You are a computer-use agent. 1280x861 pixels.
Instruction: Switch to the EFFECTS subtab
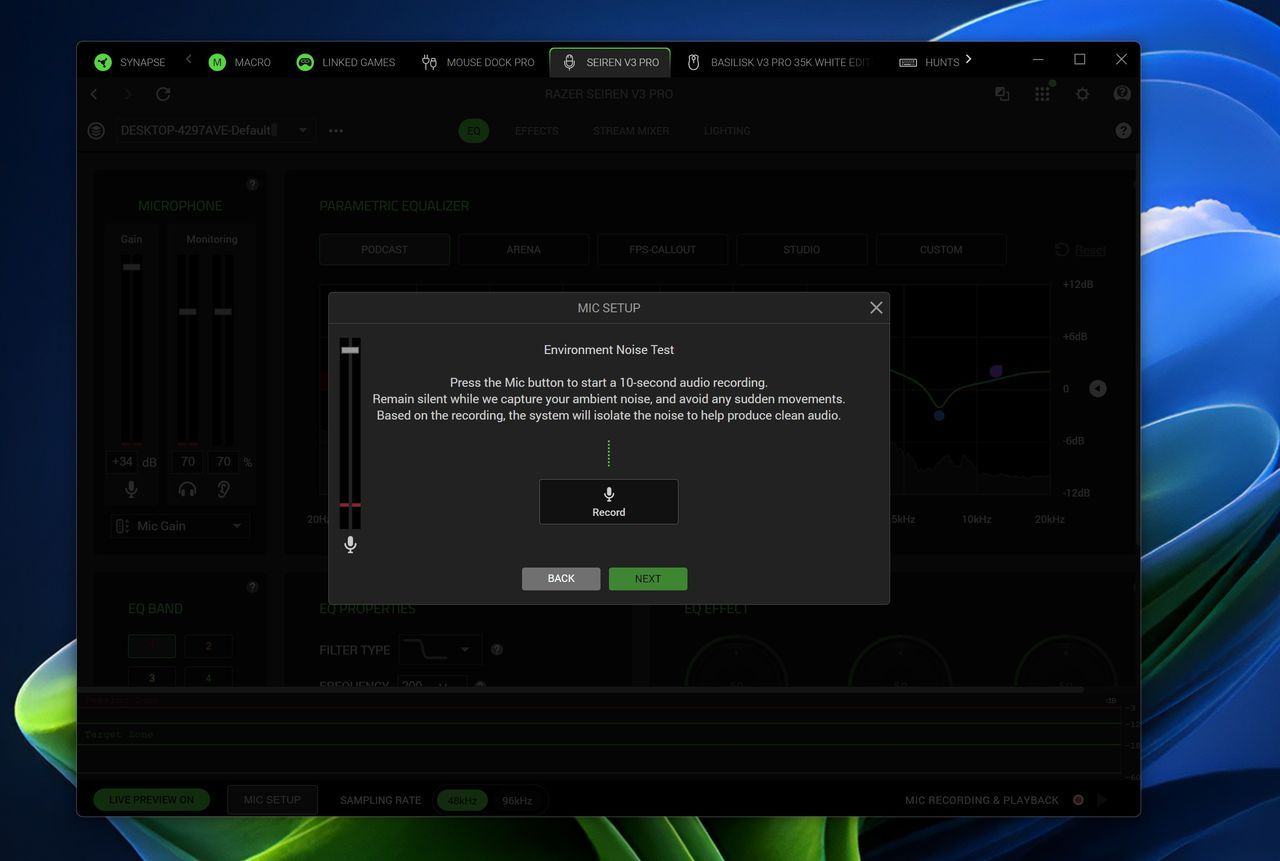click(537, 131)
